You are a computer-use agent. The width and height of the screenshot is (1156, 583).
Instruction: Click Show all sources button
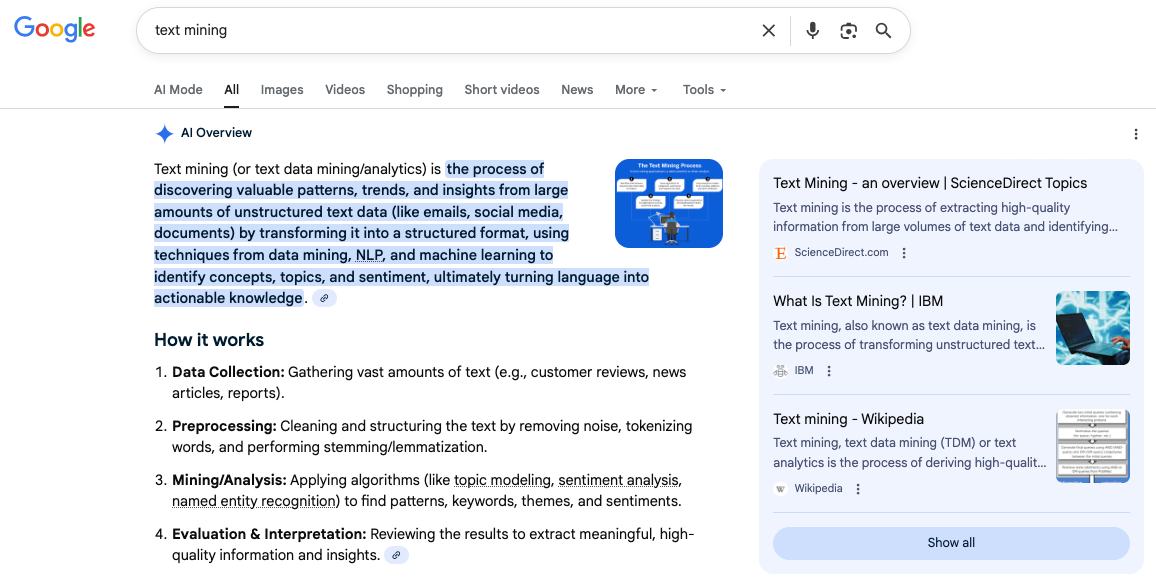point(951,543)
